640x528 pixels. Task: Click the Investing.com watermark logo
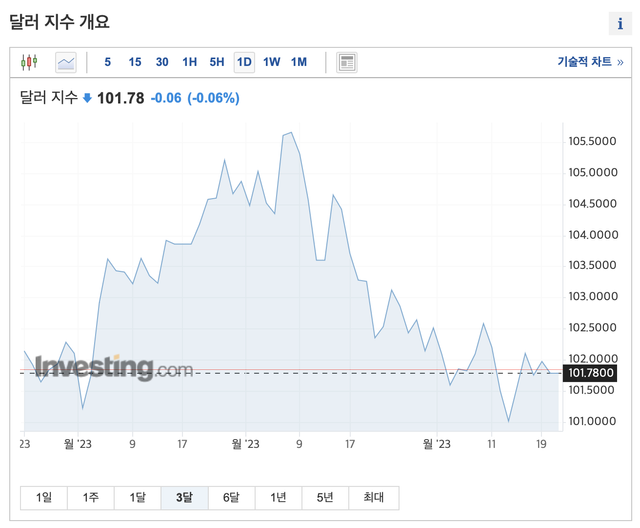click(x=113, y=368)
